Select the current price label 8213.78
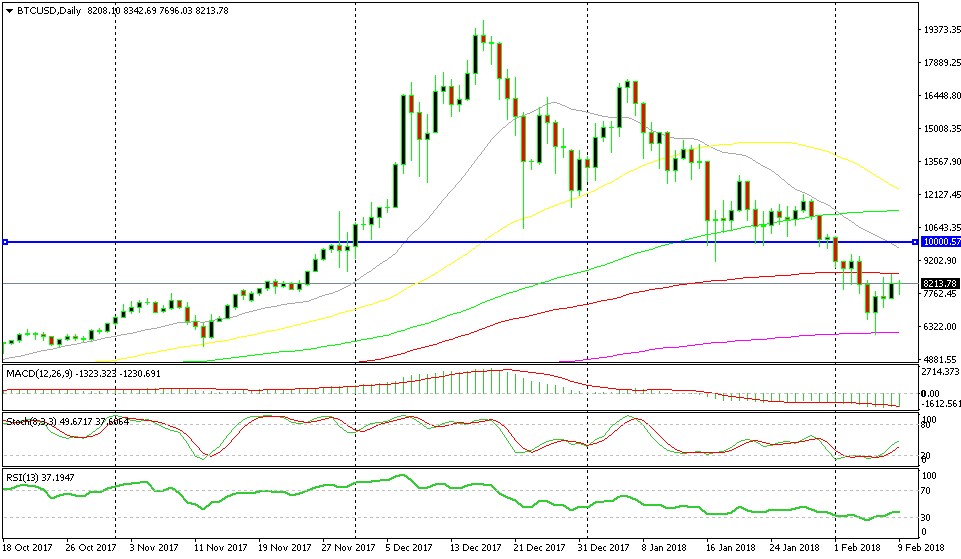Image resolution: width=961 pixels, height=559 pixels. pos(941,283)
